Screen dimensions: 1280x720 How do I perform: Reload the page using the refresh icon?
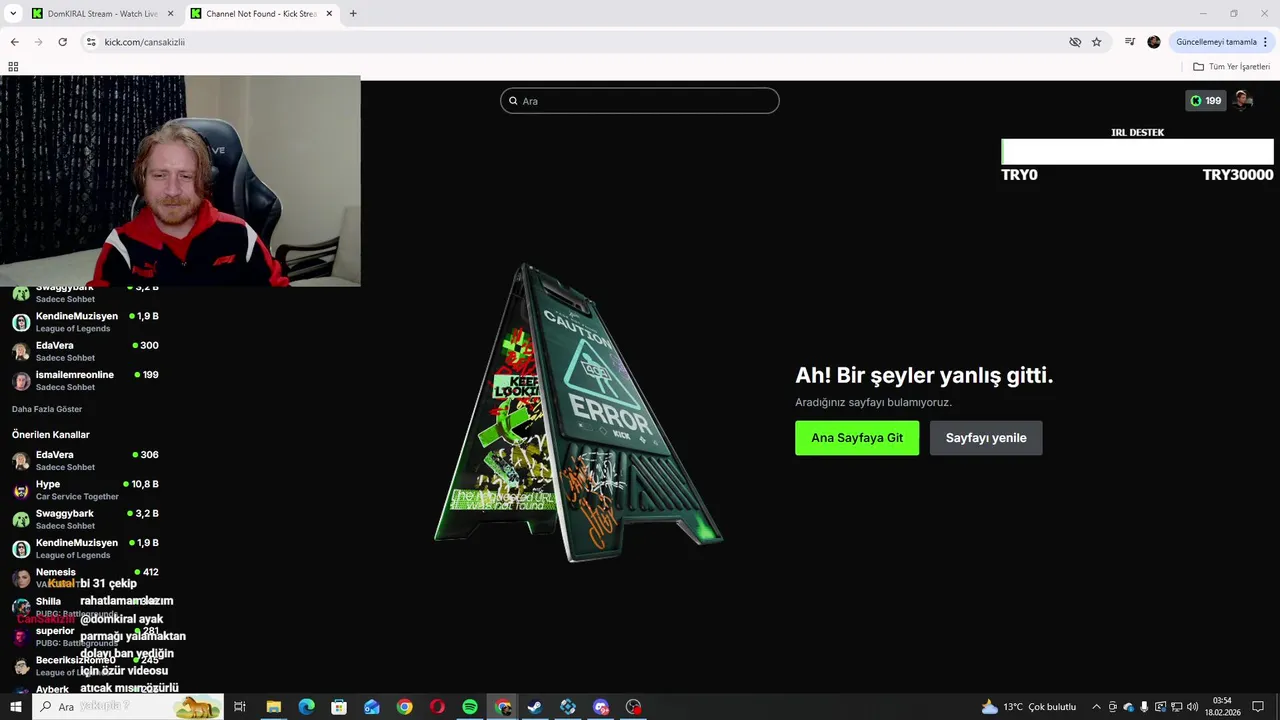[x=62, y=42]
